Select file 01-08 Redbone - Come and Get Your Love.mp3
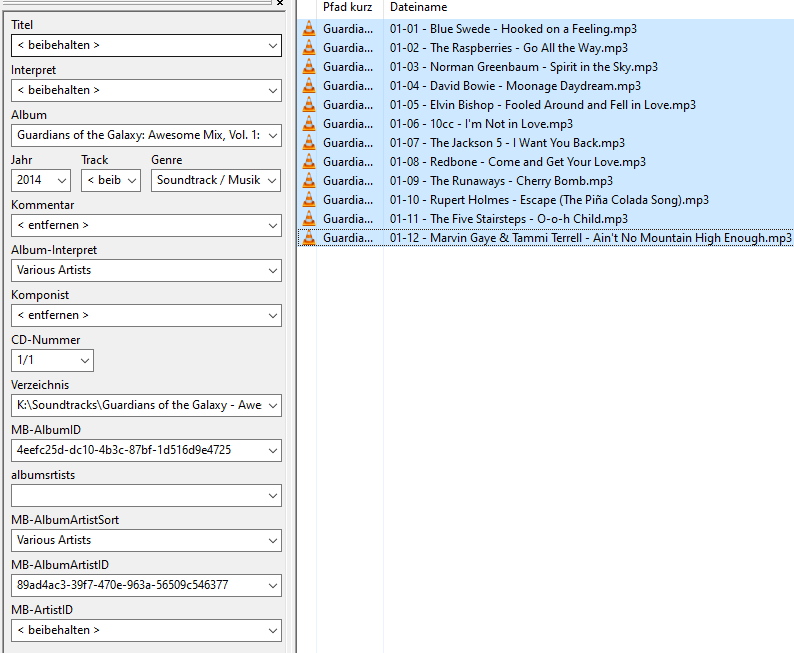794x653 pixels. (x=518, y=162)
